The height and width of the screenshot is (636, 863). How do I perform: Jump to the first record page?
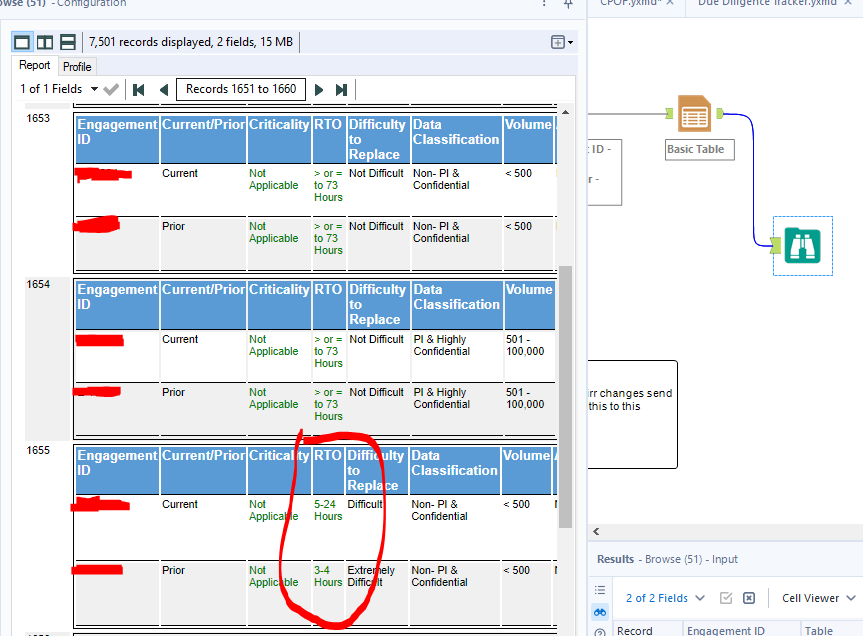click(x=138, y=88)
